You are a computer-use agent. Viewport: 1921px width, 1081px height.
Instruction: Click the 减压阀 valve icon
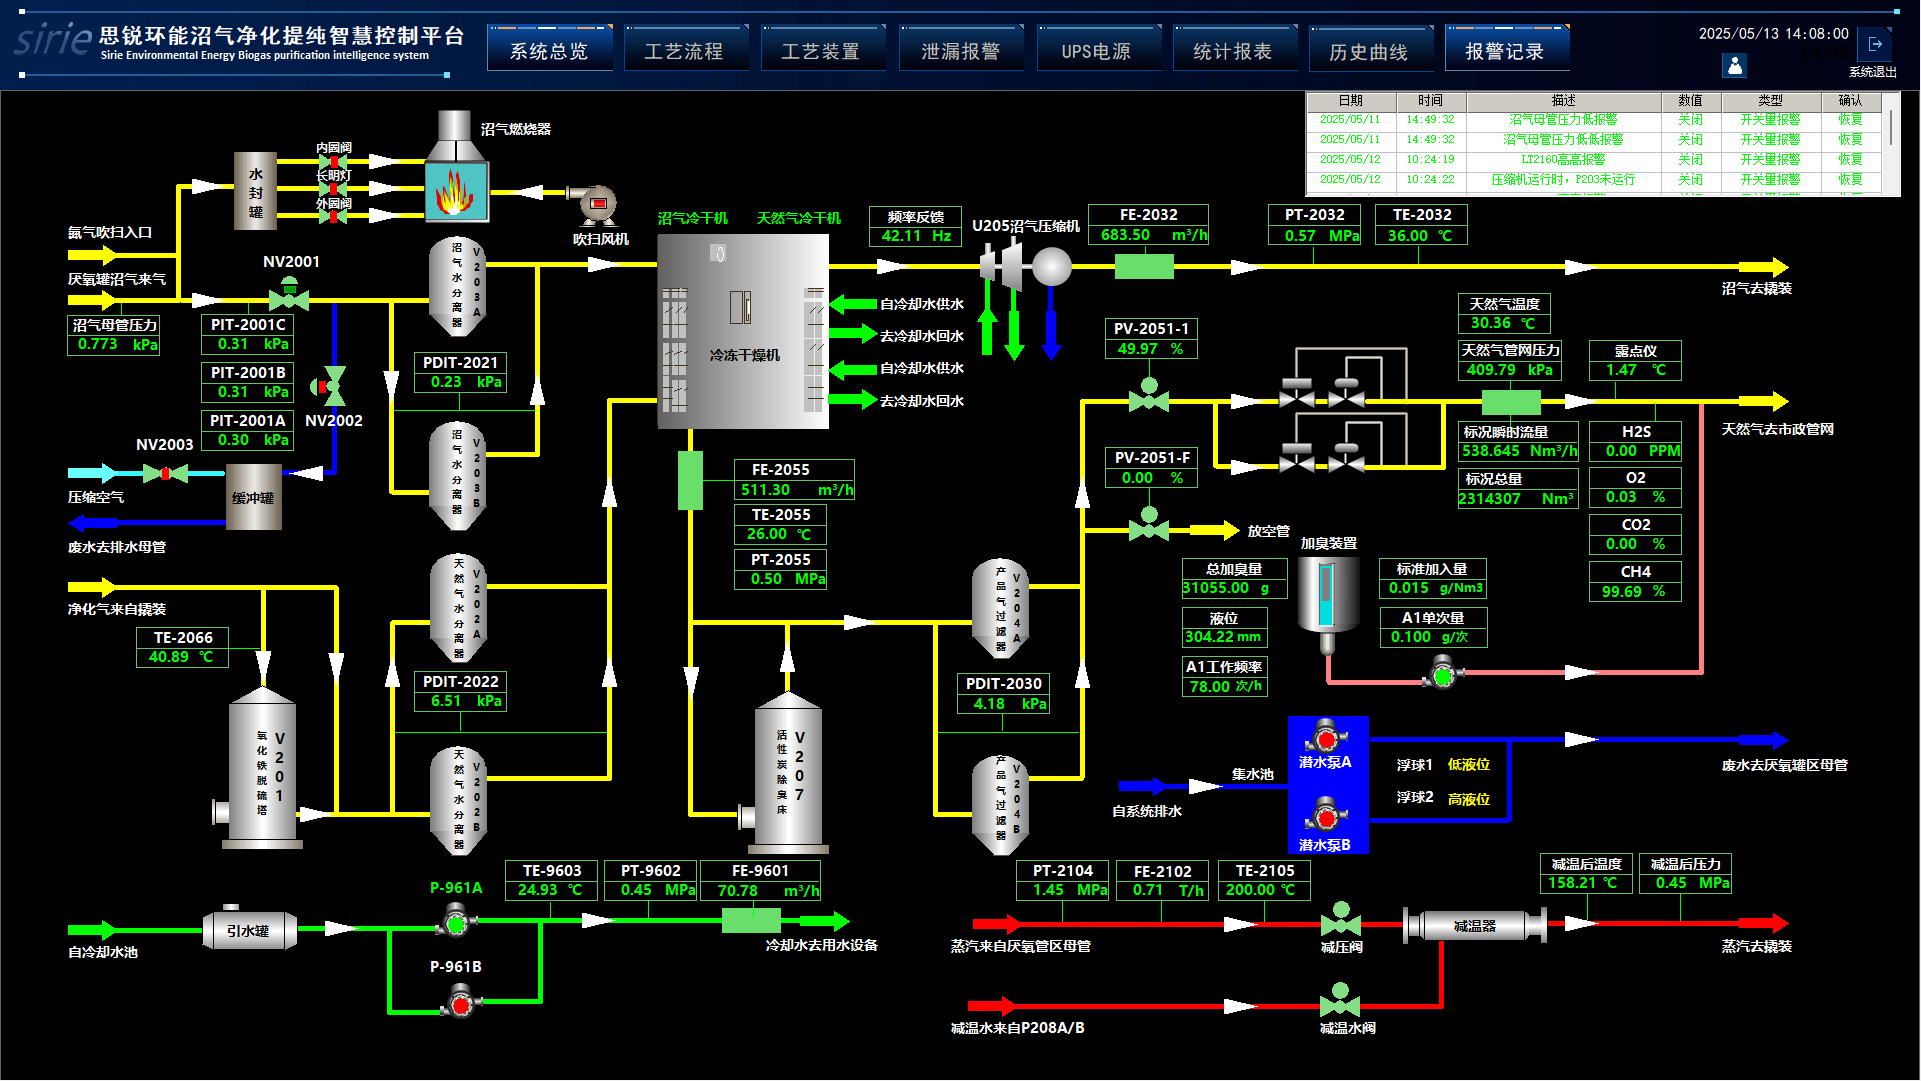click(1340, 919)
